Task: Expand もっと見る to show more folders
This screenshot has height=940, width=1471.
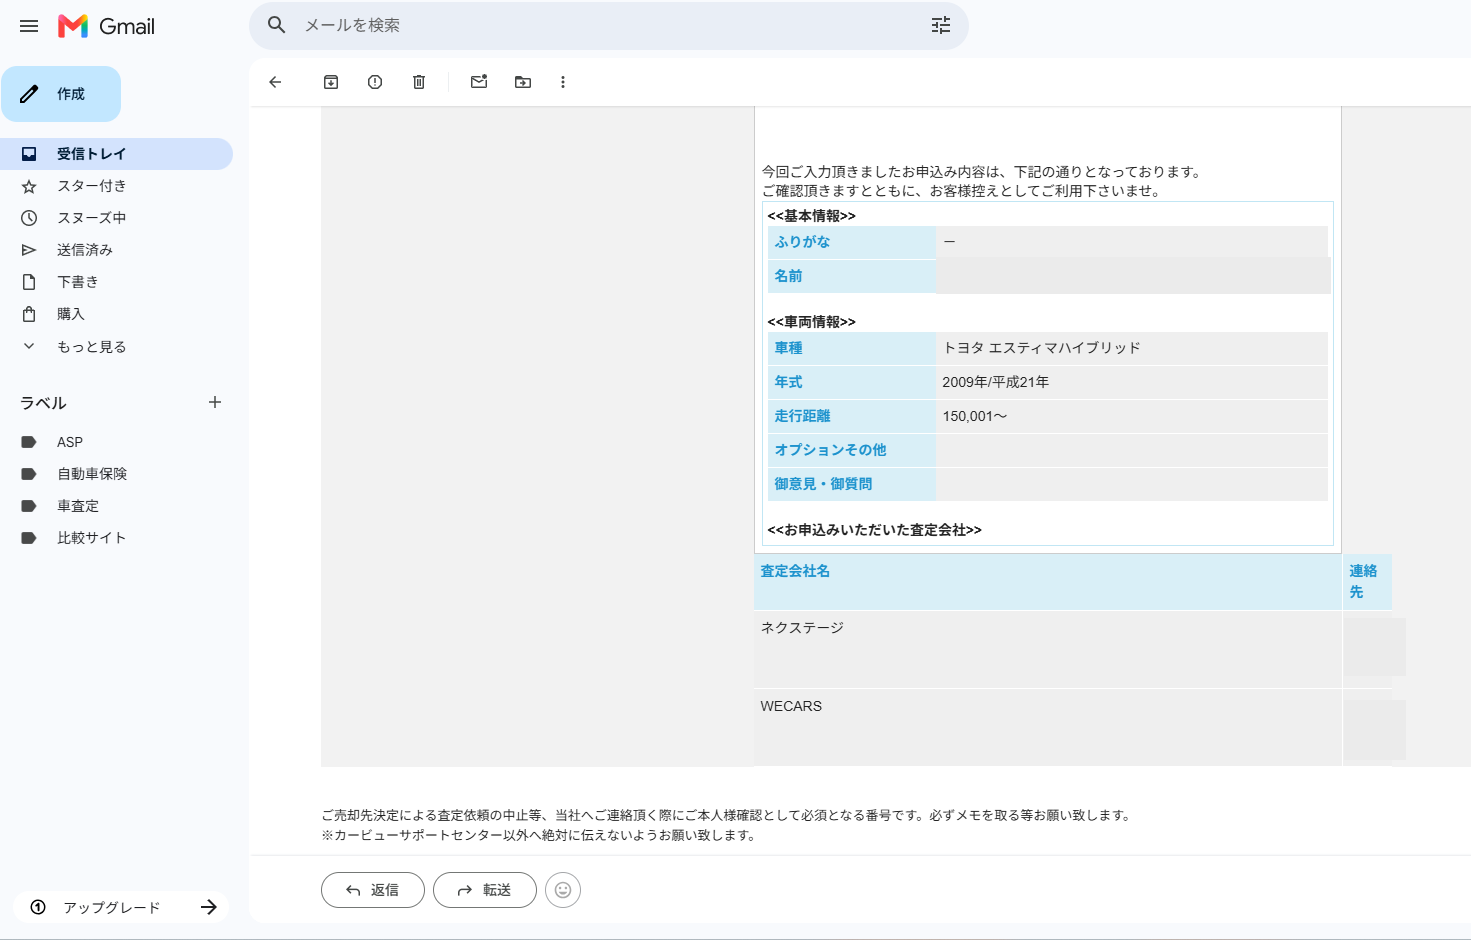Action: coord(116,347)
